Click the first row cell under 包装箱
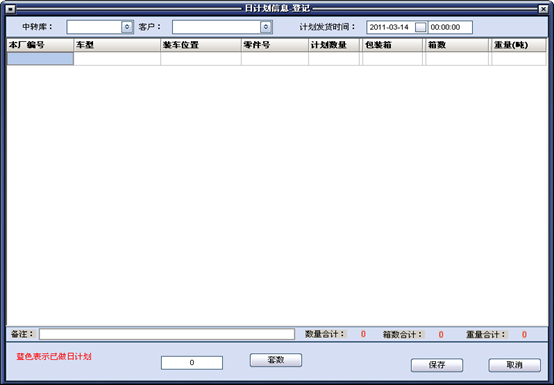 point(393,59)
